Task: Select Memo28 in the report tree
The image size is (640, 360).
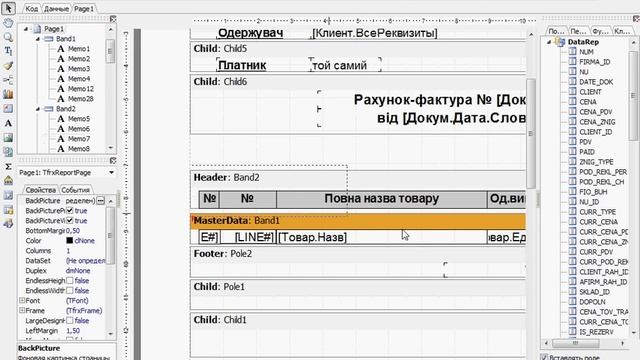Action: (80, 99)
